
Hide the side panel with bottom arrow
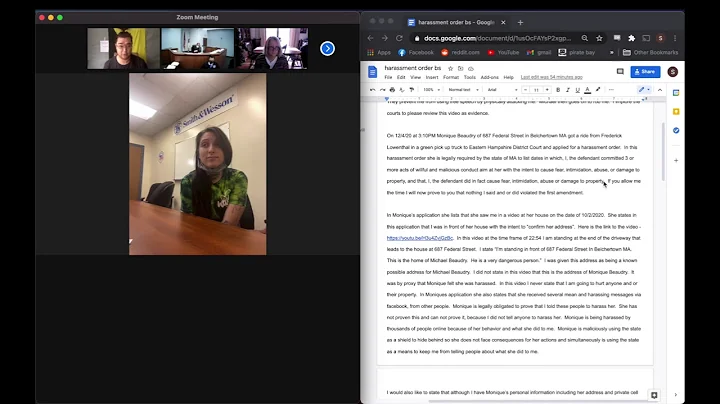coord(675,395)
